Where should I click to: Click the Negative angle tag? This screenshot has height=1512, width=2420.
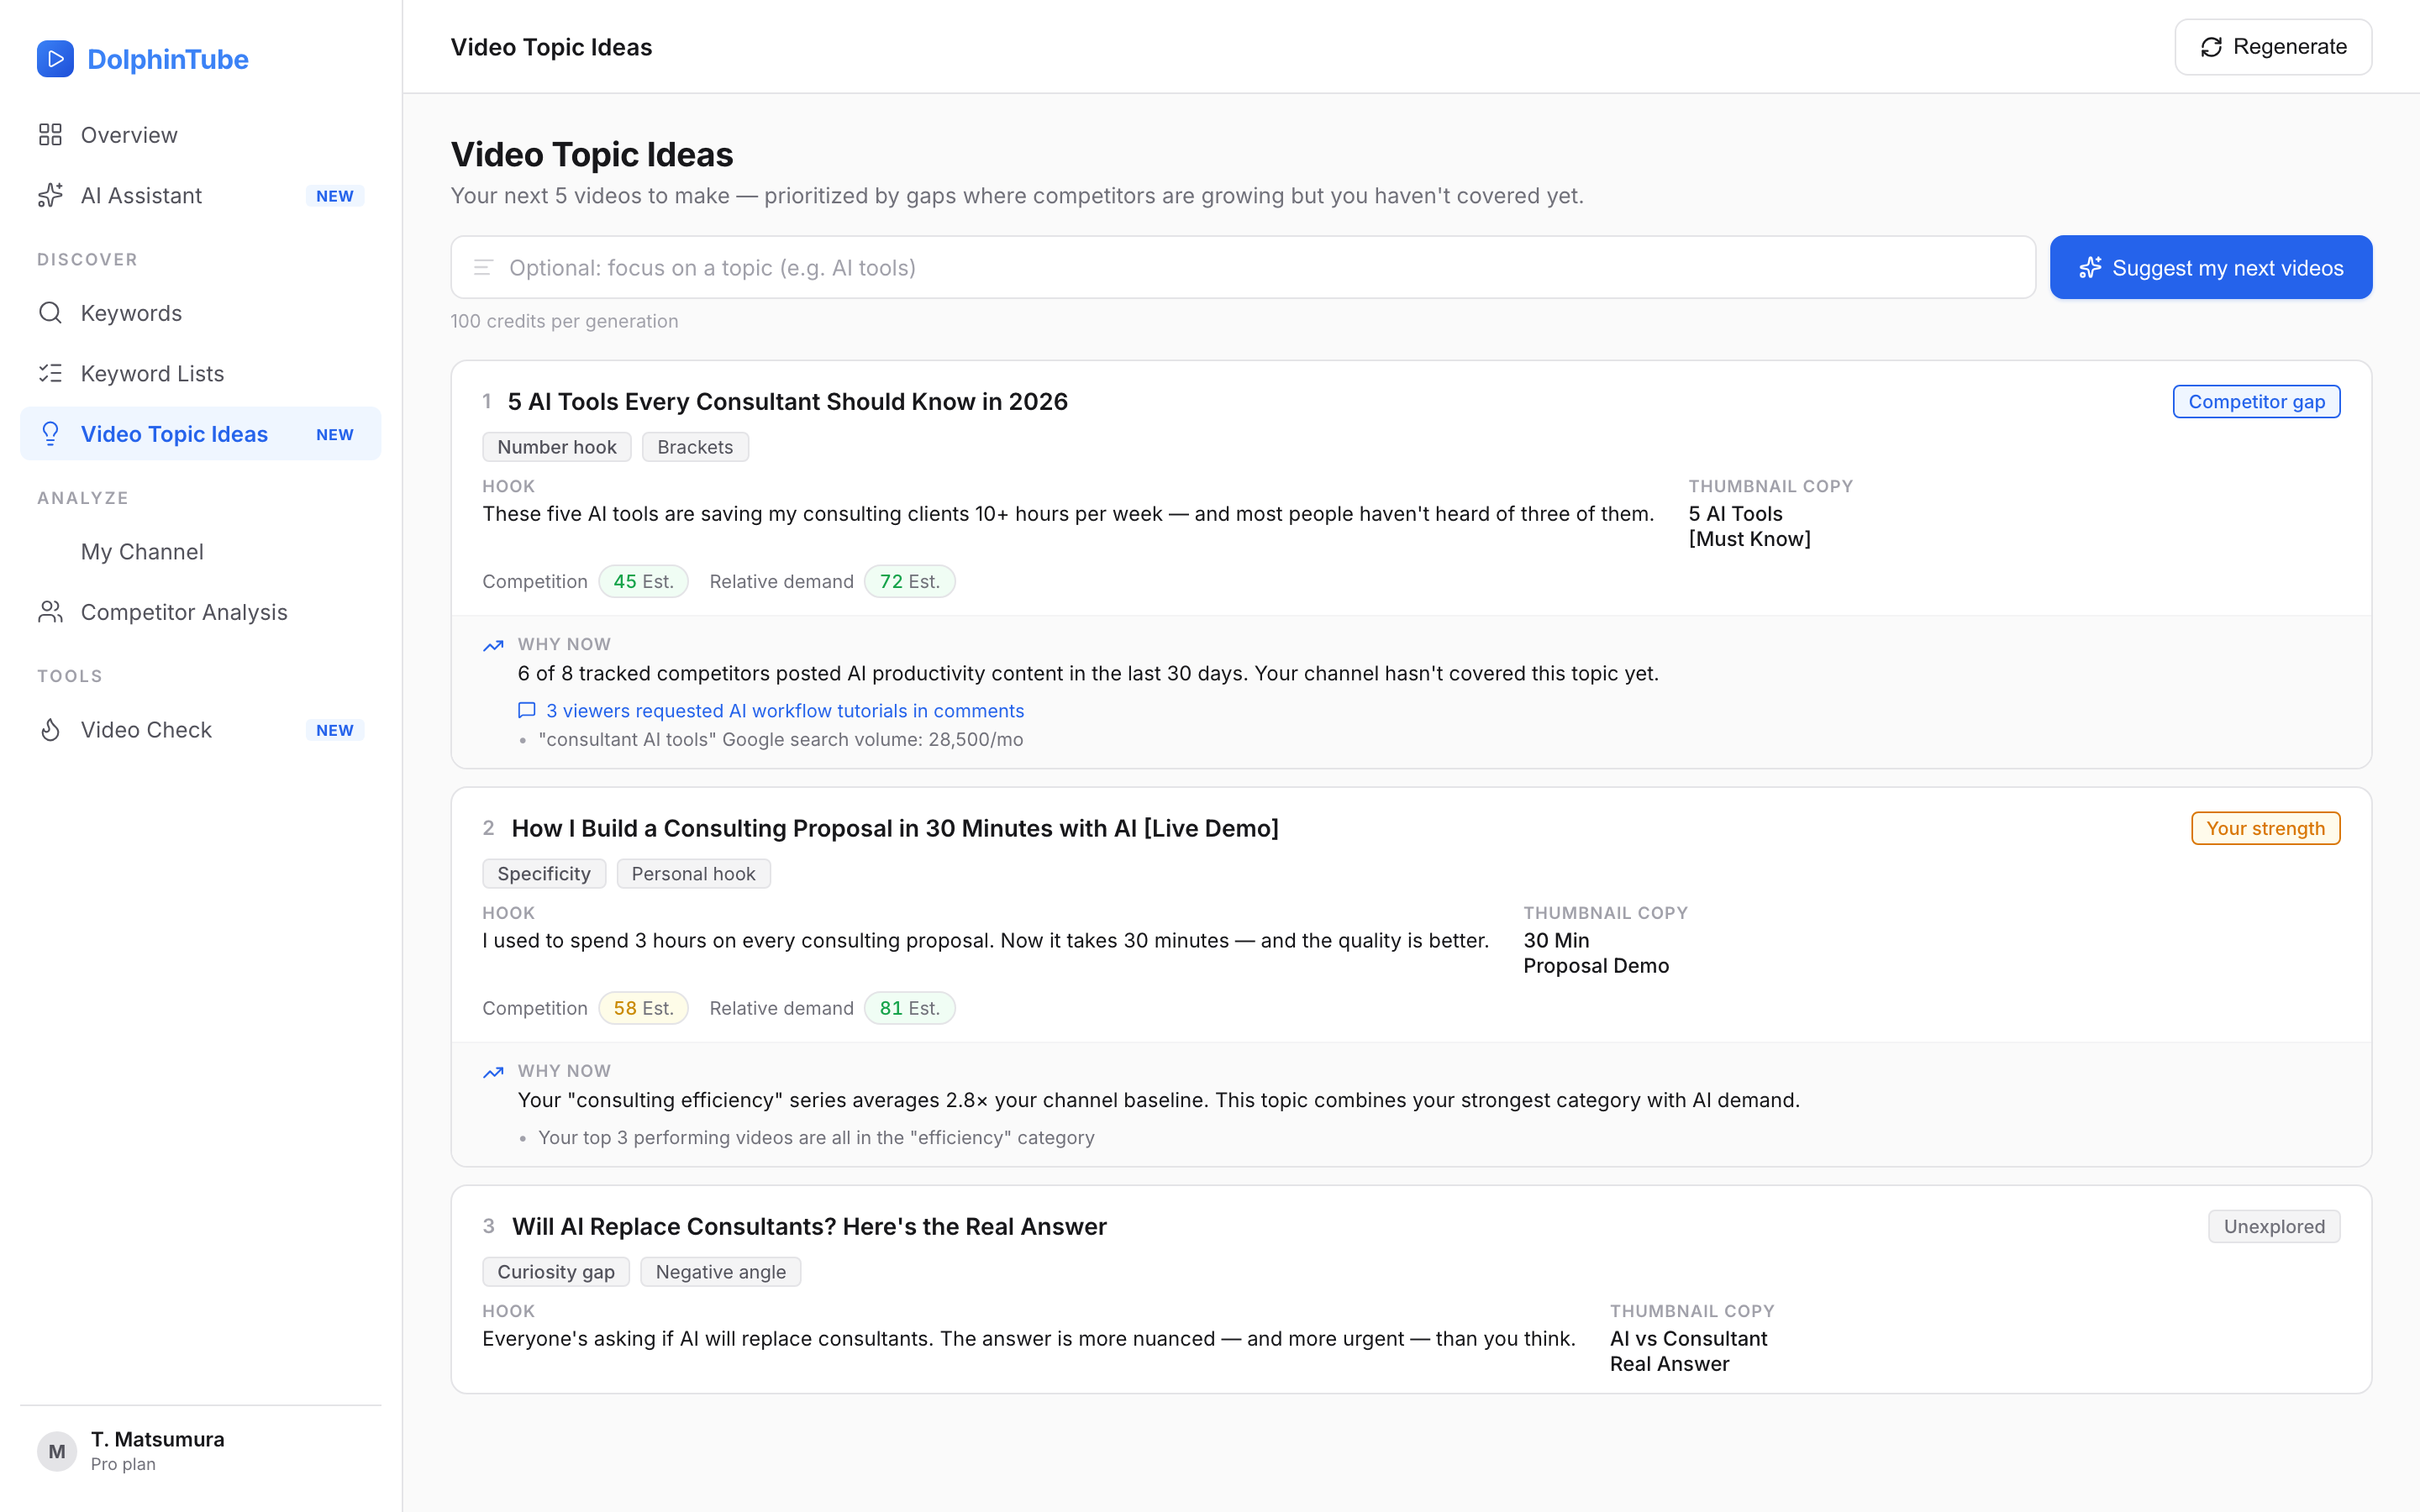pos(720,1272)
